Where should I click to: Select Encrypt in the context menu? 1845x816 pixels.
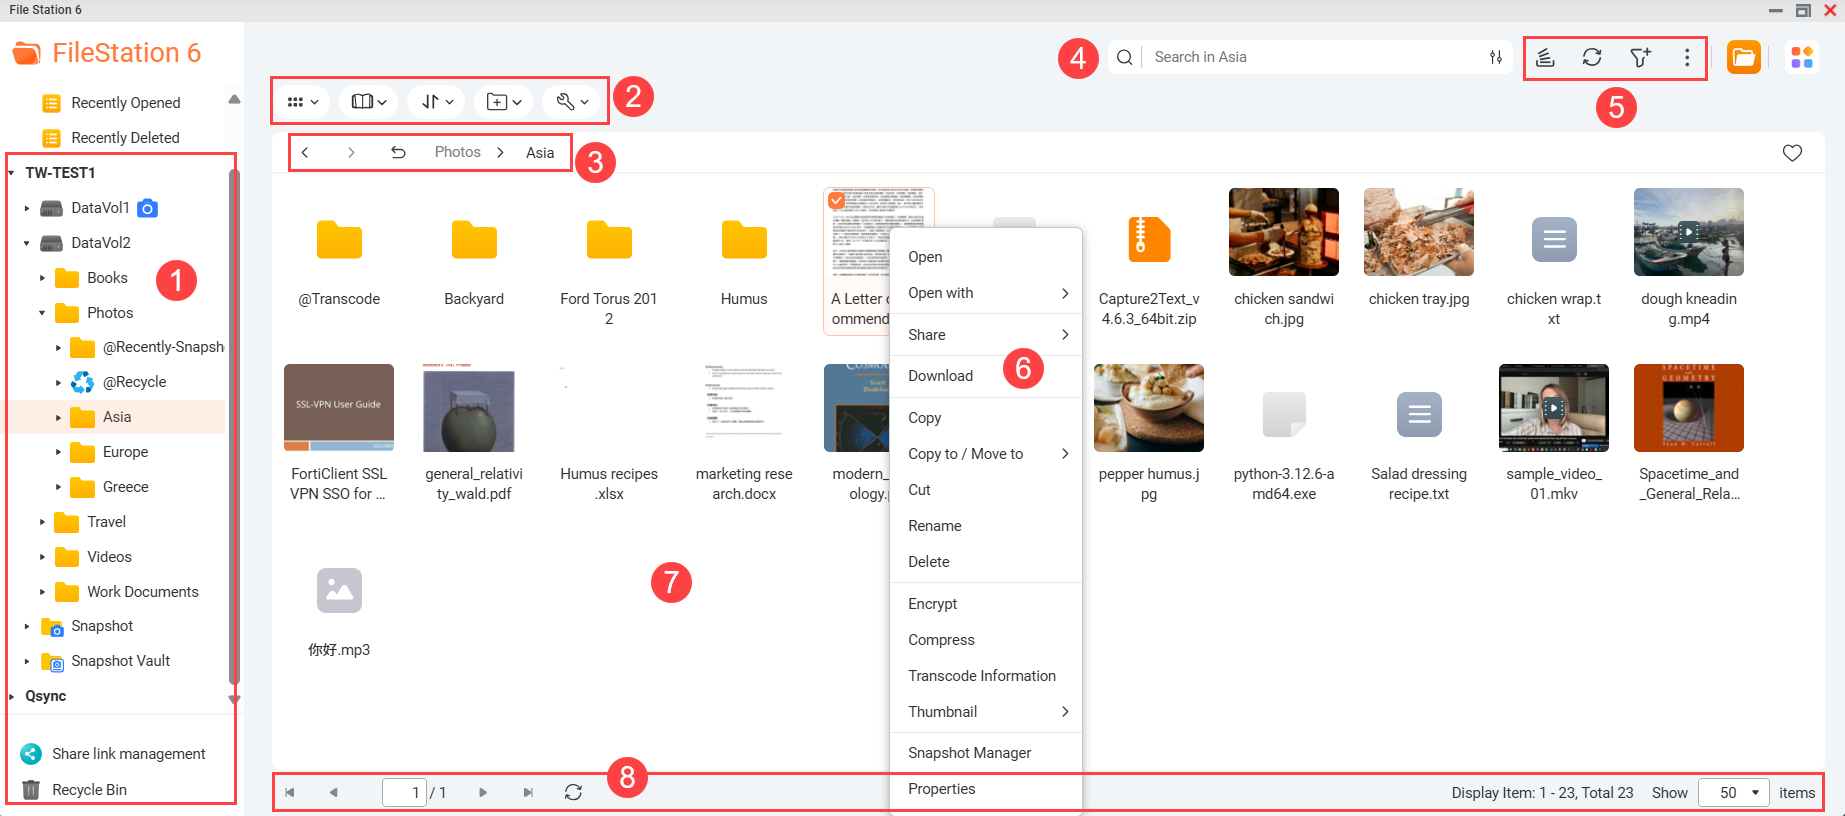click(x=986, y=604)
